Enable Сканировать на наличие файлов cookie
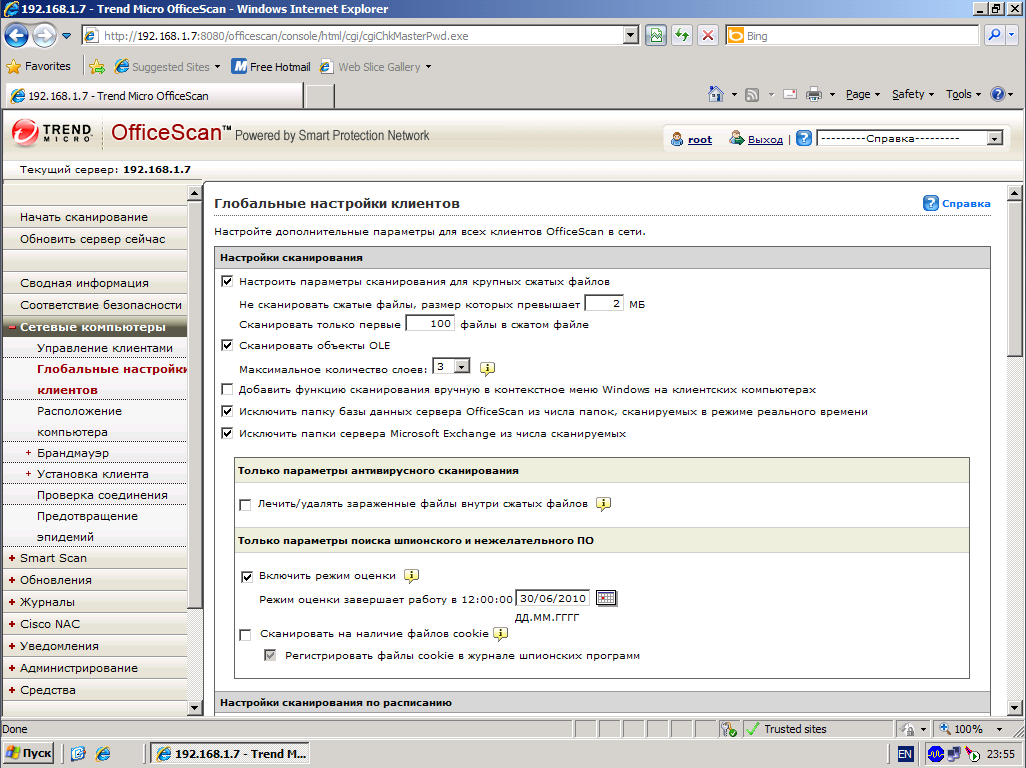Viewport: 1026px width, 768px height. [245, 635]
